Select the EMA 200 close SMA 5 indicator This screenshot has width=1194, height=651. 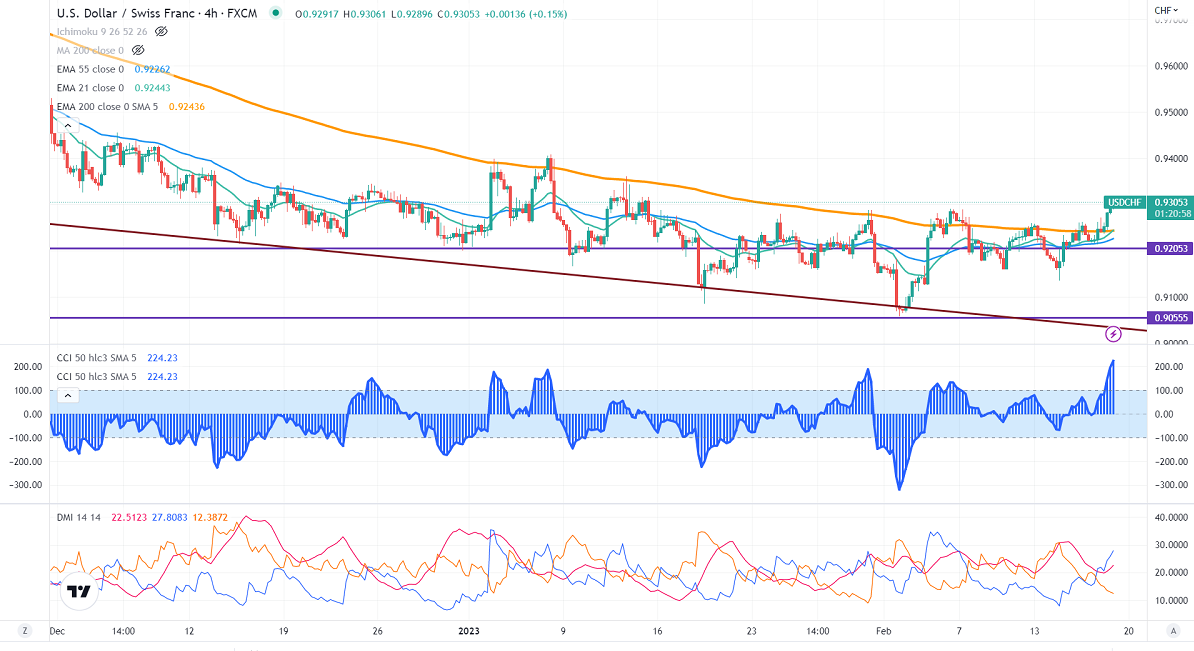coord(110,106)
